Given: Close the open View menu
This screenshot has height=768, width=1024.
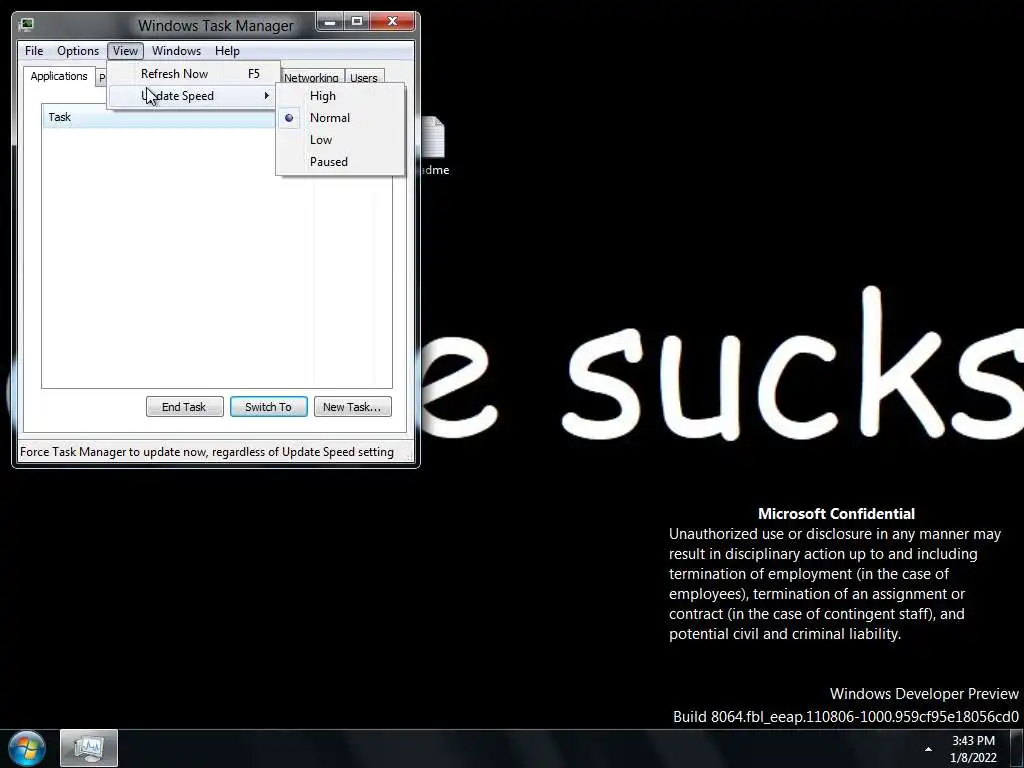Looking at the screenshot, I should [125, 51].
